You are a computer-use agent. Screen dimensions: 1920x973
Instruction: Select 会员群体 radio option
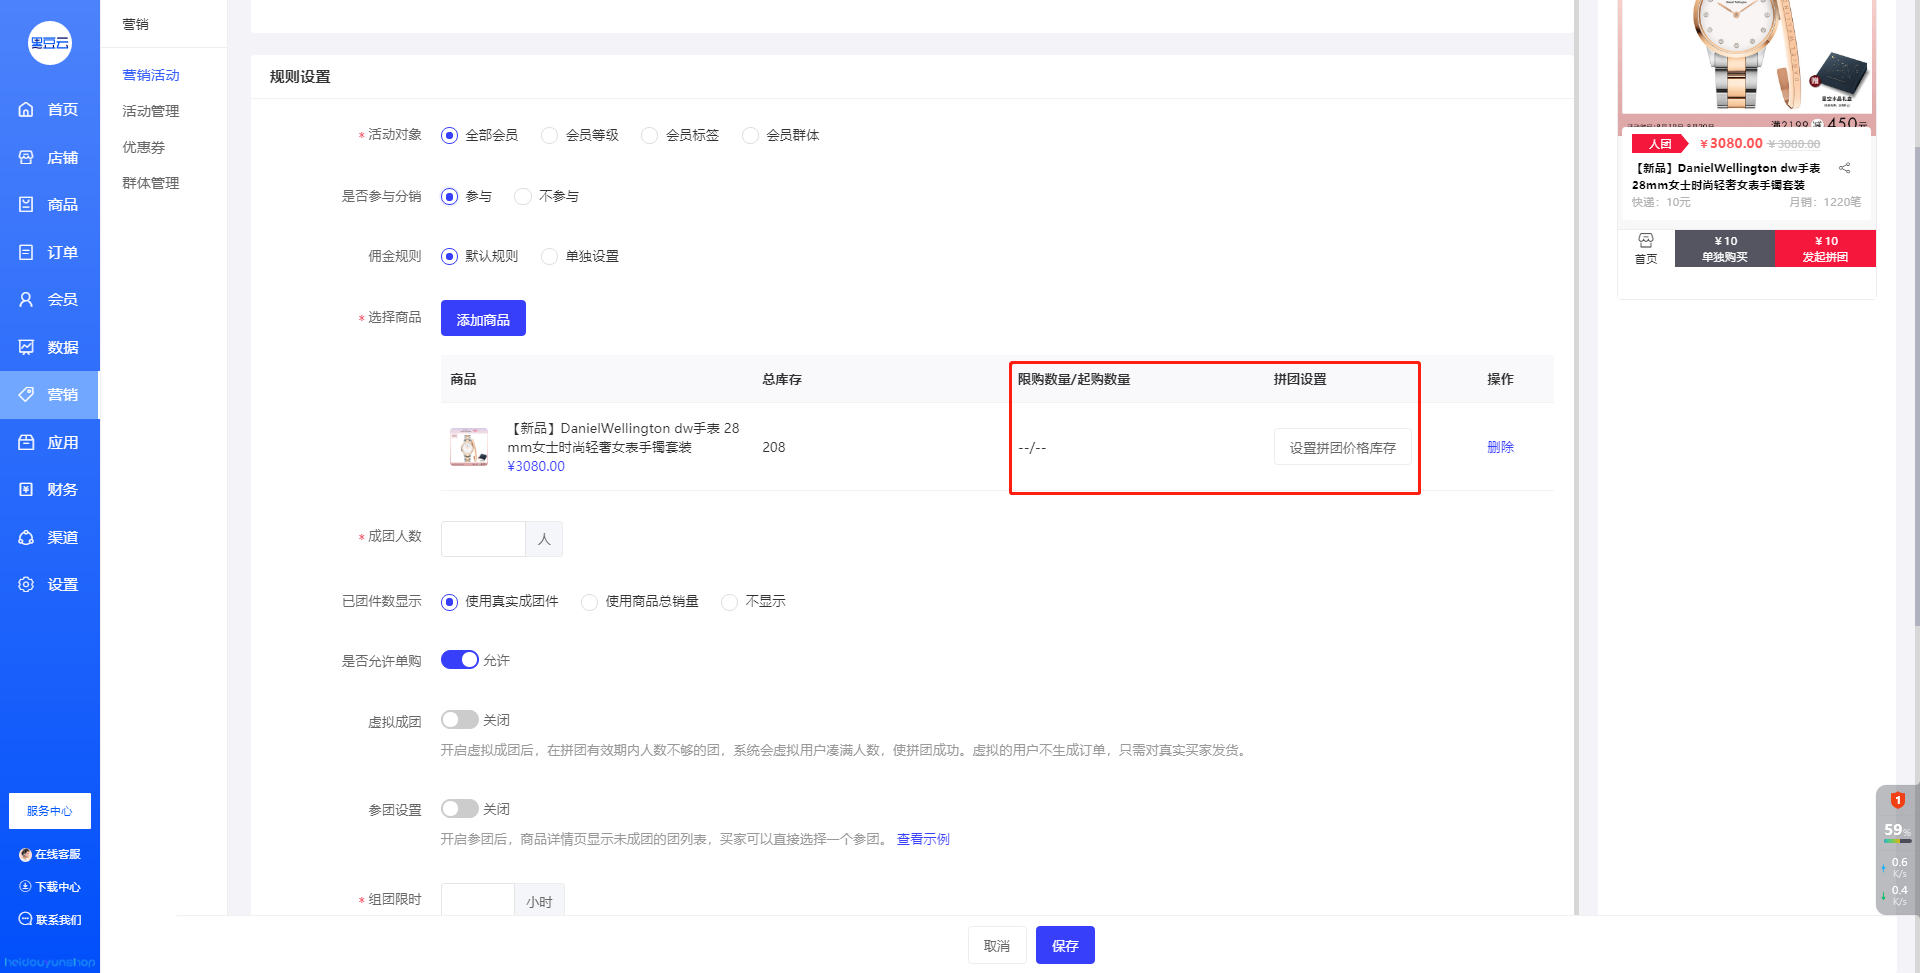click(781, 135)
